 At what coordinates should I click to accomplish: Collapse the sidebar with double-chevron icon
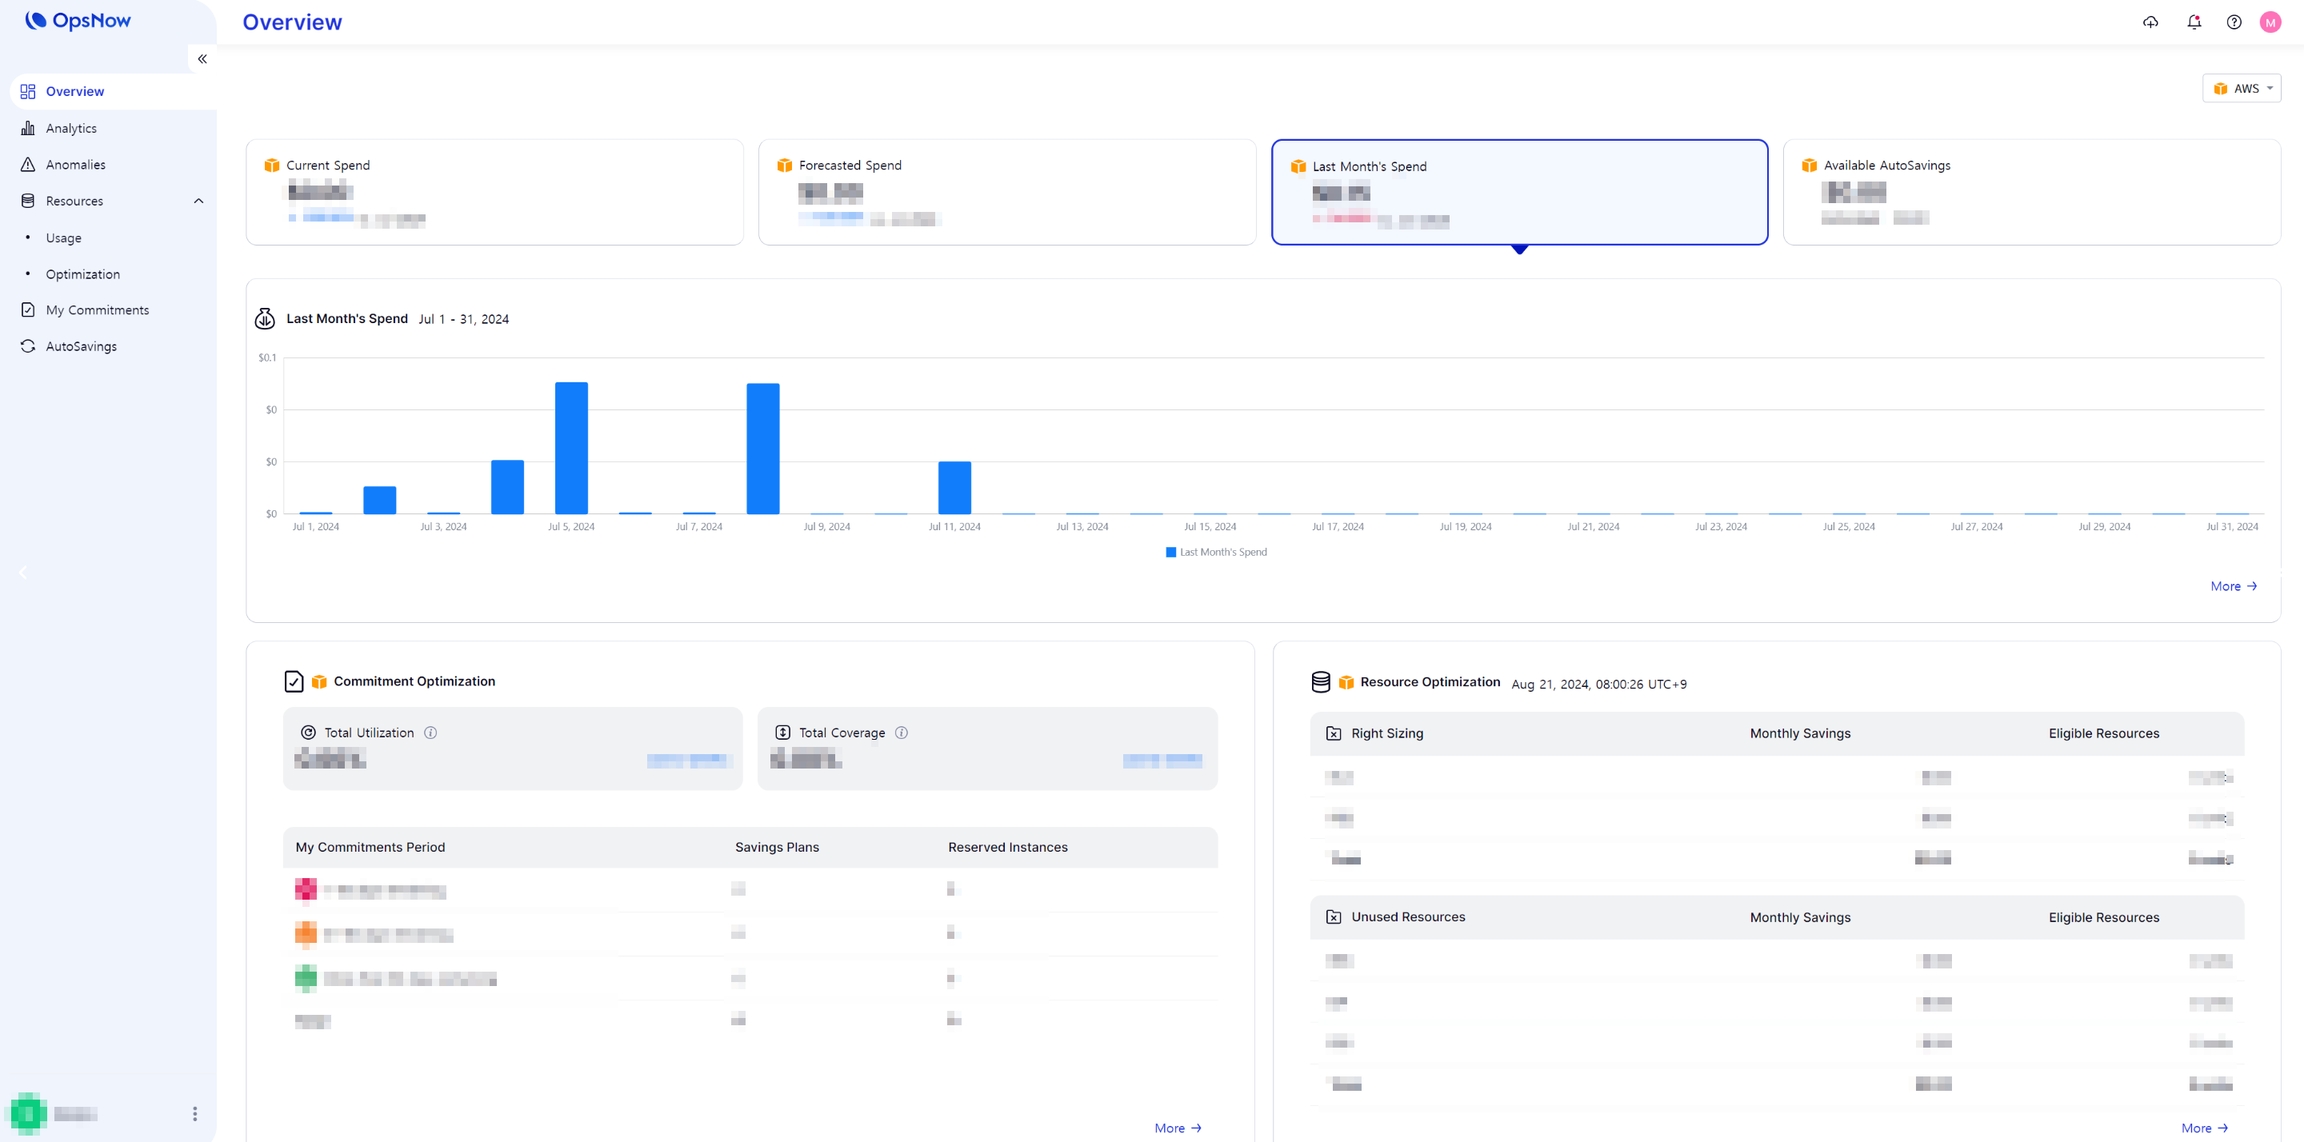pyautogui.click(x=202, y=59)
